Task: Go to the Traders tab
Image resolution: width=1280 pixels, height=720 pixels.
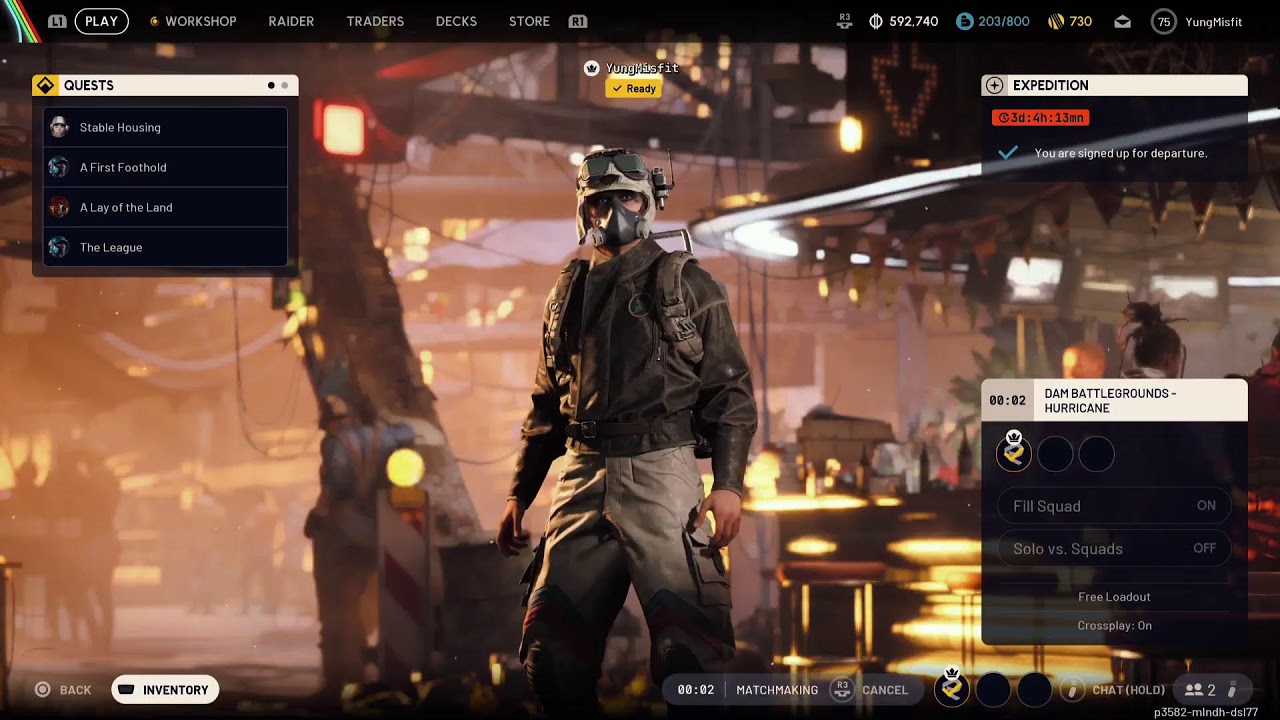Action: 375,21
